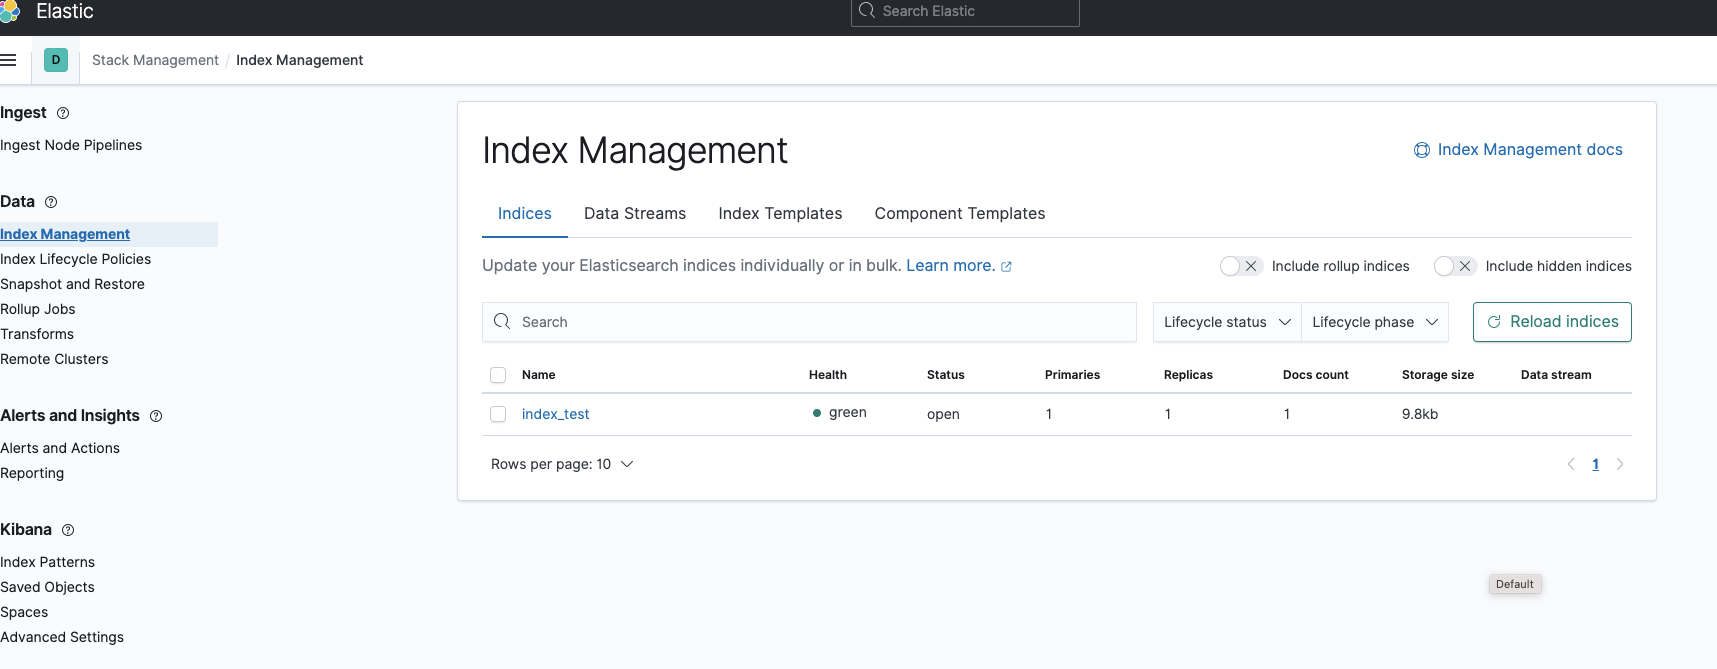Open Index Patterns in sidebar
This screenshot has width=1717, height=669.
[x=48, y=562]
